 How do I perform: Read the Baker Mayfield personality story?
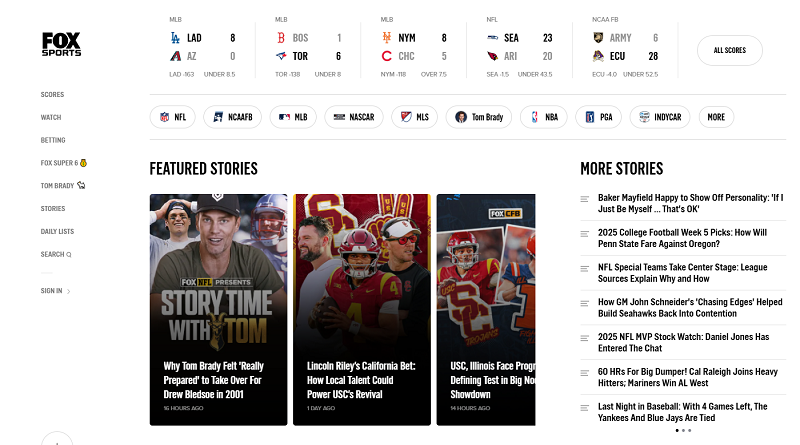coord(689,204)
